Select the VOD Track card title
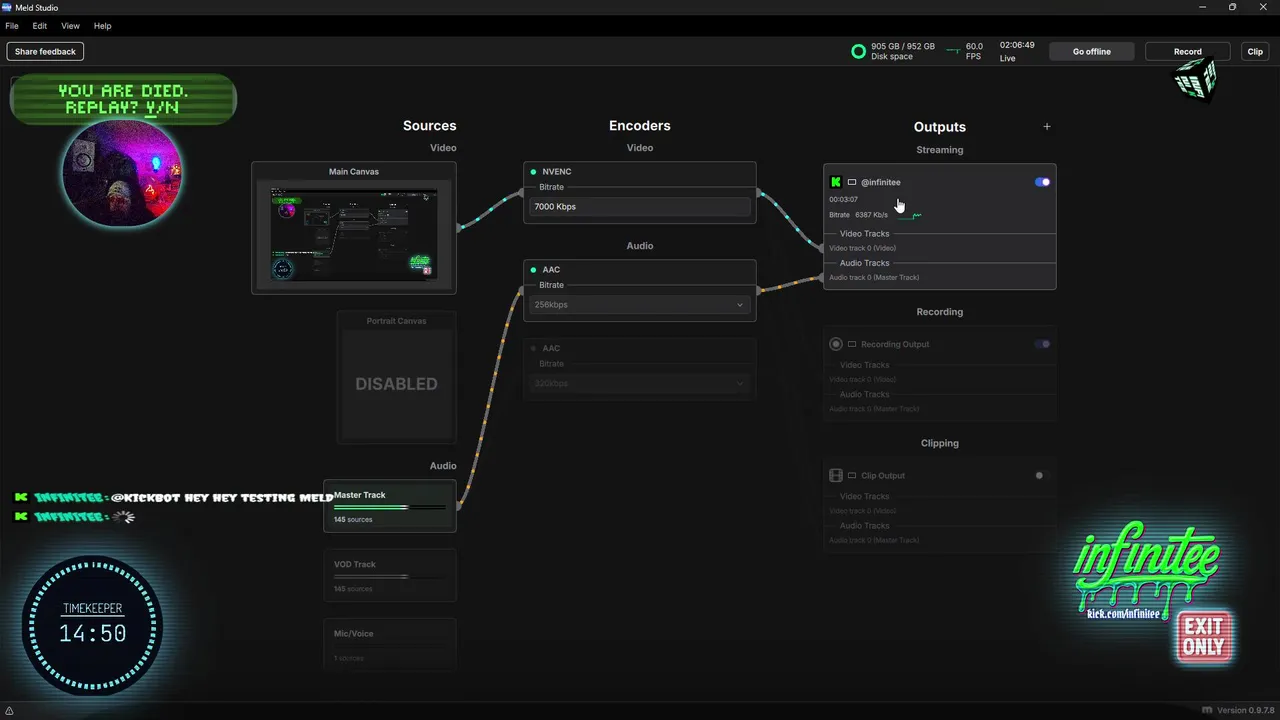This screenshot has width=1280, height=720. click(x=355, y=564)
